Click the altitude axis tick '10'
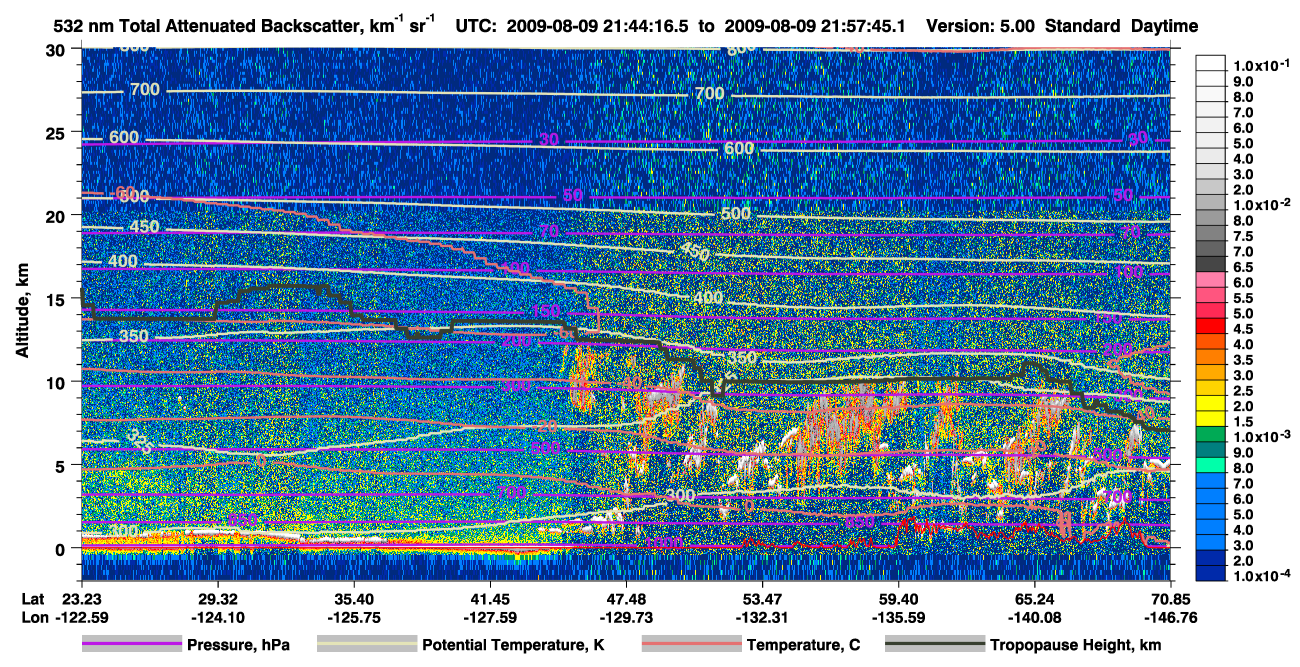This screenshot has width=1300, height=667. pyautogui.click(x=57, y=381)
